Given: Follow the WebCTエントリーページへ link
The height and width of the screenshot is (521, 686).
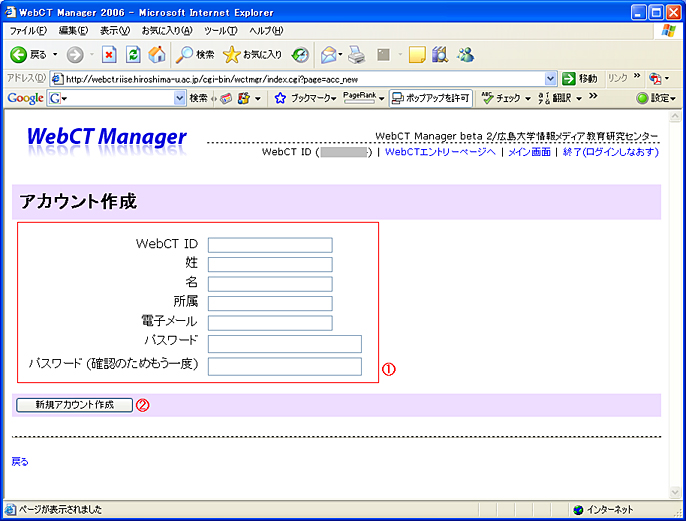Looking at the screenshot, I should coord(440,152).
